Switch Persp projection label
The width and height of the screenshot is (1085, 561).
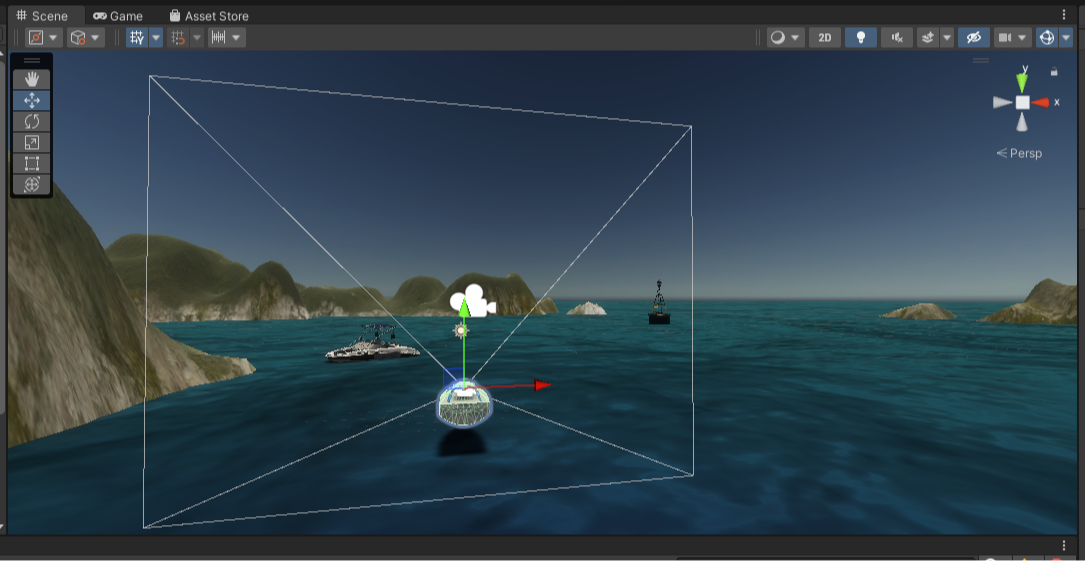click(x=1019, y=153)
